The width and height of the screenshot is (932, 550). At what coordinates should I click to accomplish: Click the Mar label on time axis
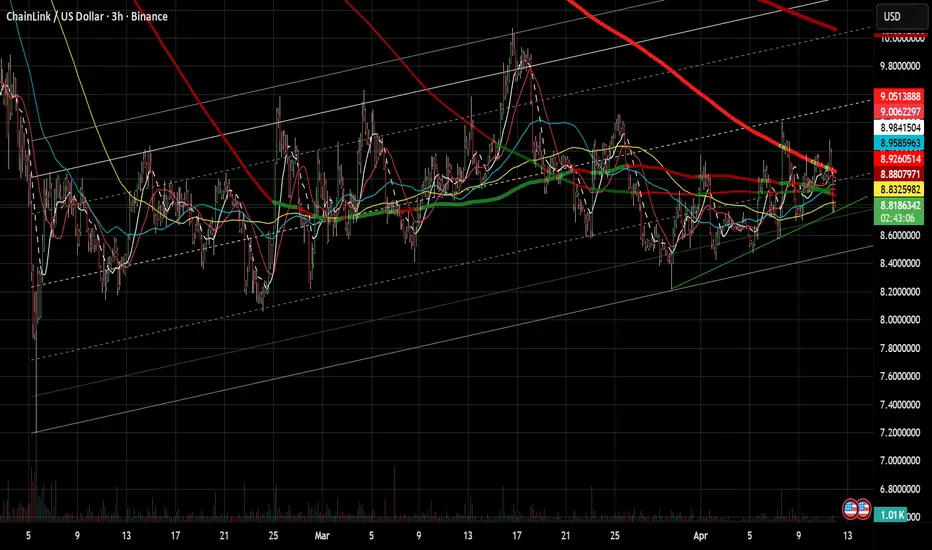322,536
